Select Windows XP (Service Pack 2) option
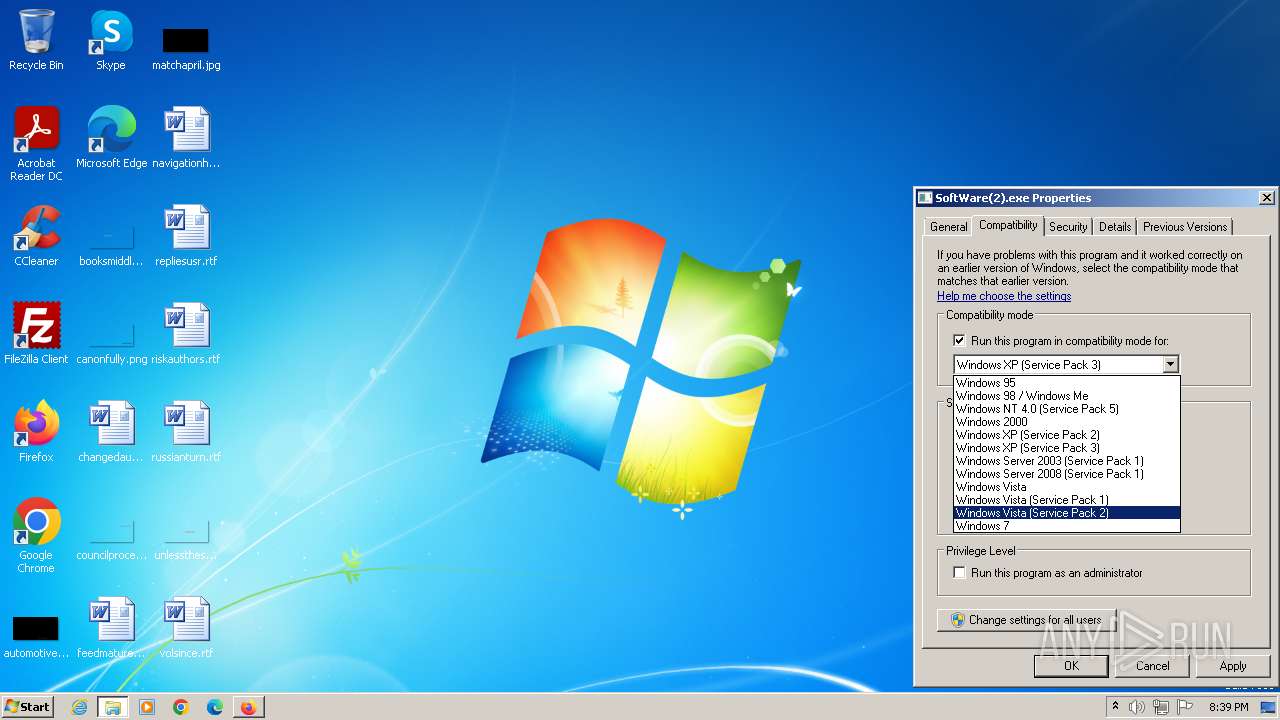Screen dimensions: 1280x720 pyautogui.click(x=1066, y=435)
